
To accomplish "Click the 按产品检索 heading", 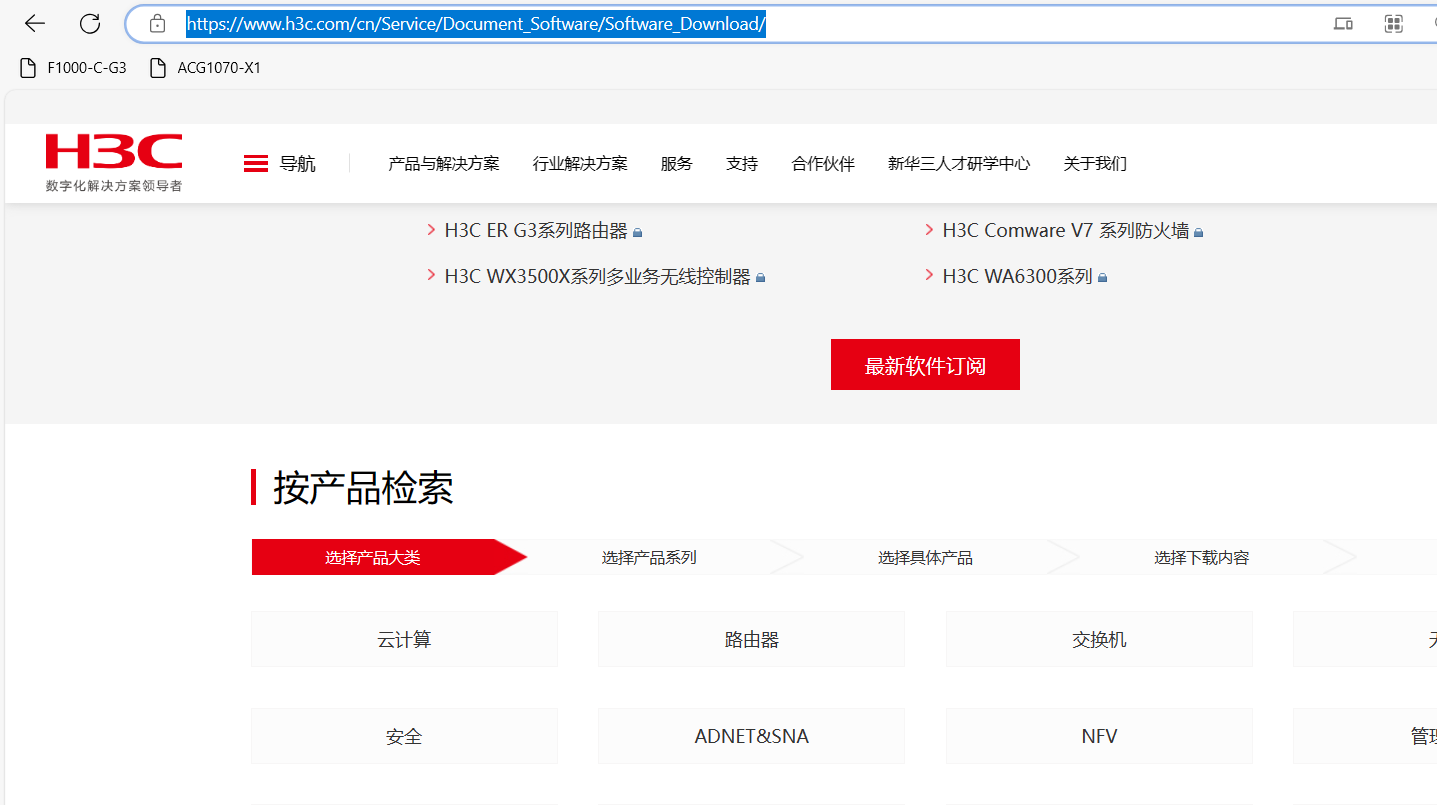I will pos(363,487).
